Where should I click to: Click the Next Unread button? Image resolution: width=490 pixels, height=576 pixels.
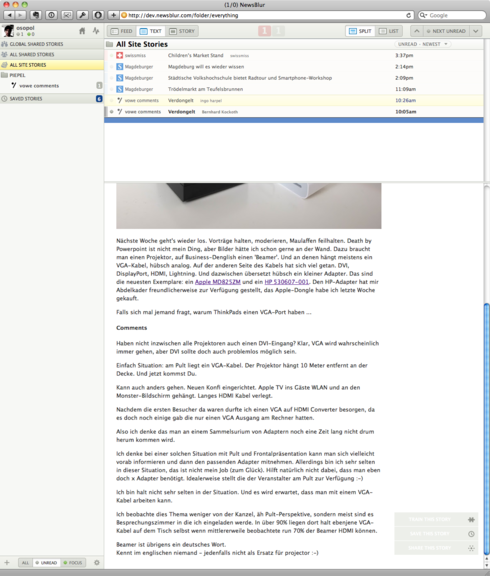(x=446, y=31)
